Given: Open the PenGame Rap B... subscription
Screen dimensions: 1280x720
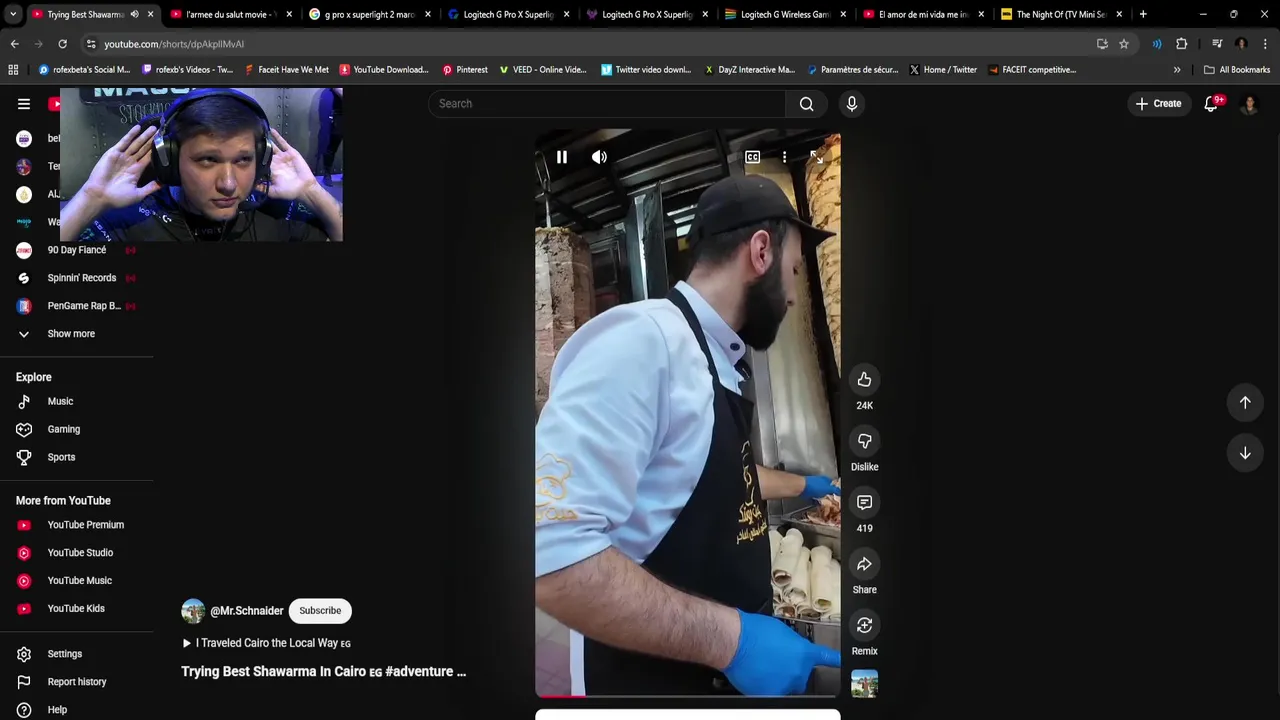Looking at the screenshot, I should [x=77, y=306].
